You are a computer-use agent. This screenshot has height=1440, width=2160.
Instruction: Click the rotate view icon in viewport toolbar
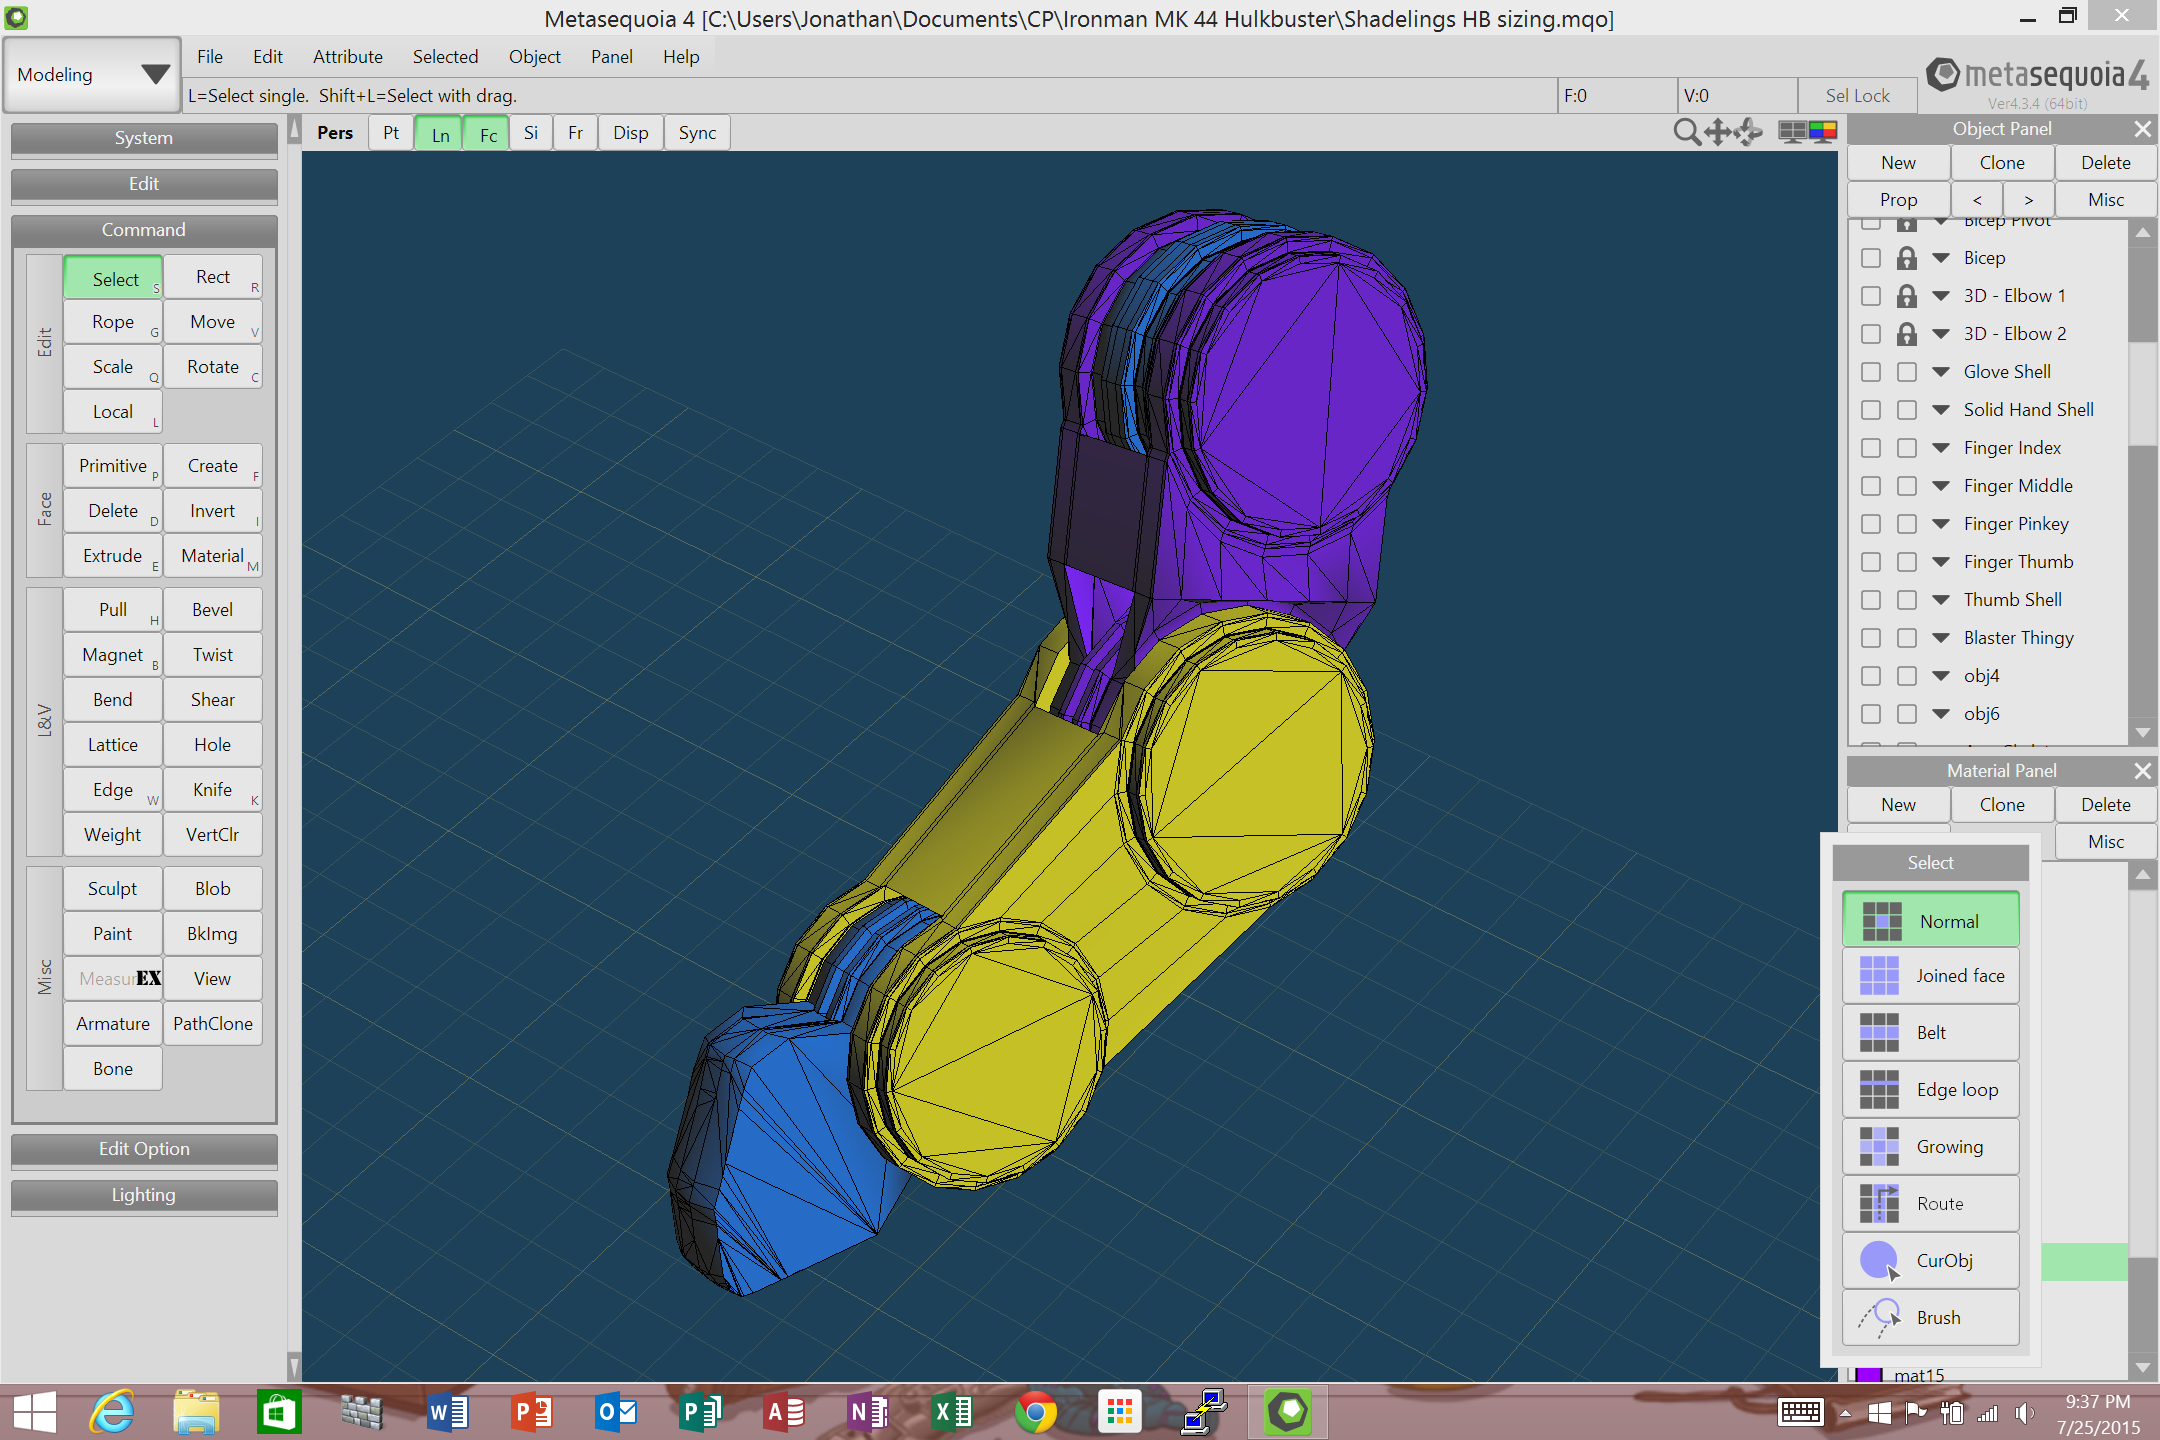(1749, 132)
